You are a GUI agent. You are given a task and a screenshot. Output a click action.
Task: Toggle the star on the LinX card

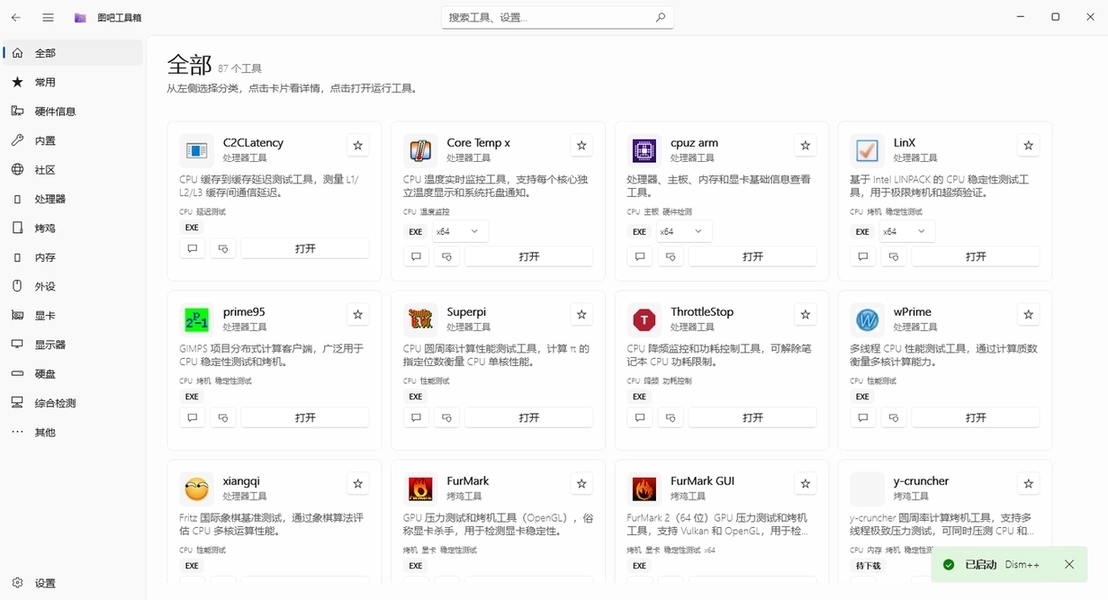point(1028,146)
